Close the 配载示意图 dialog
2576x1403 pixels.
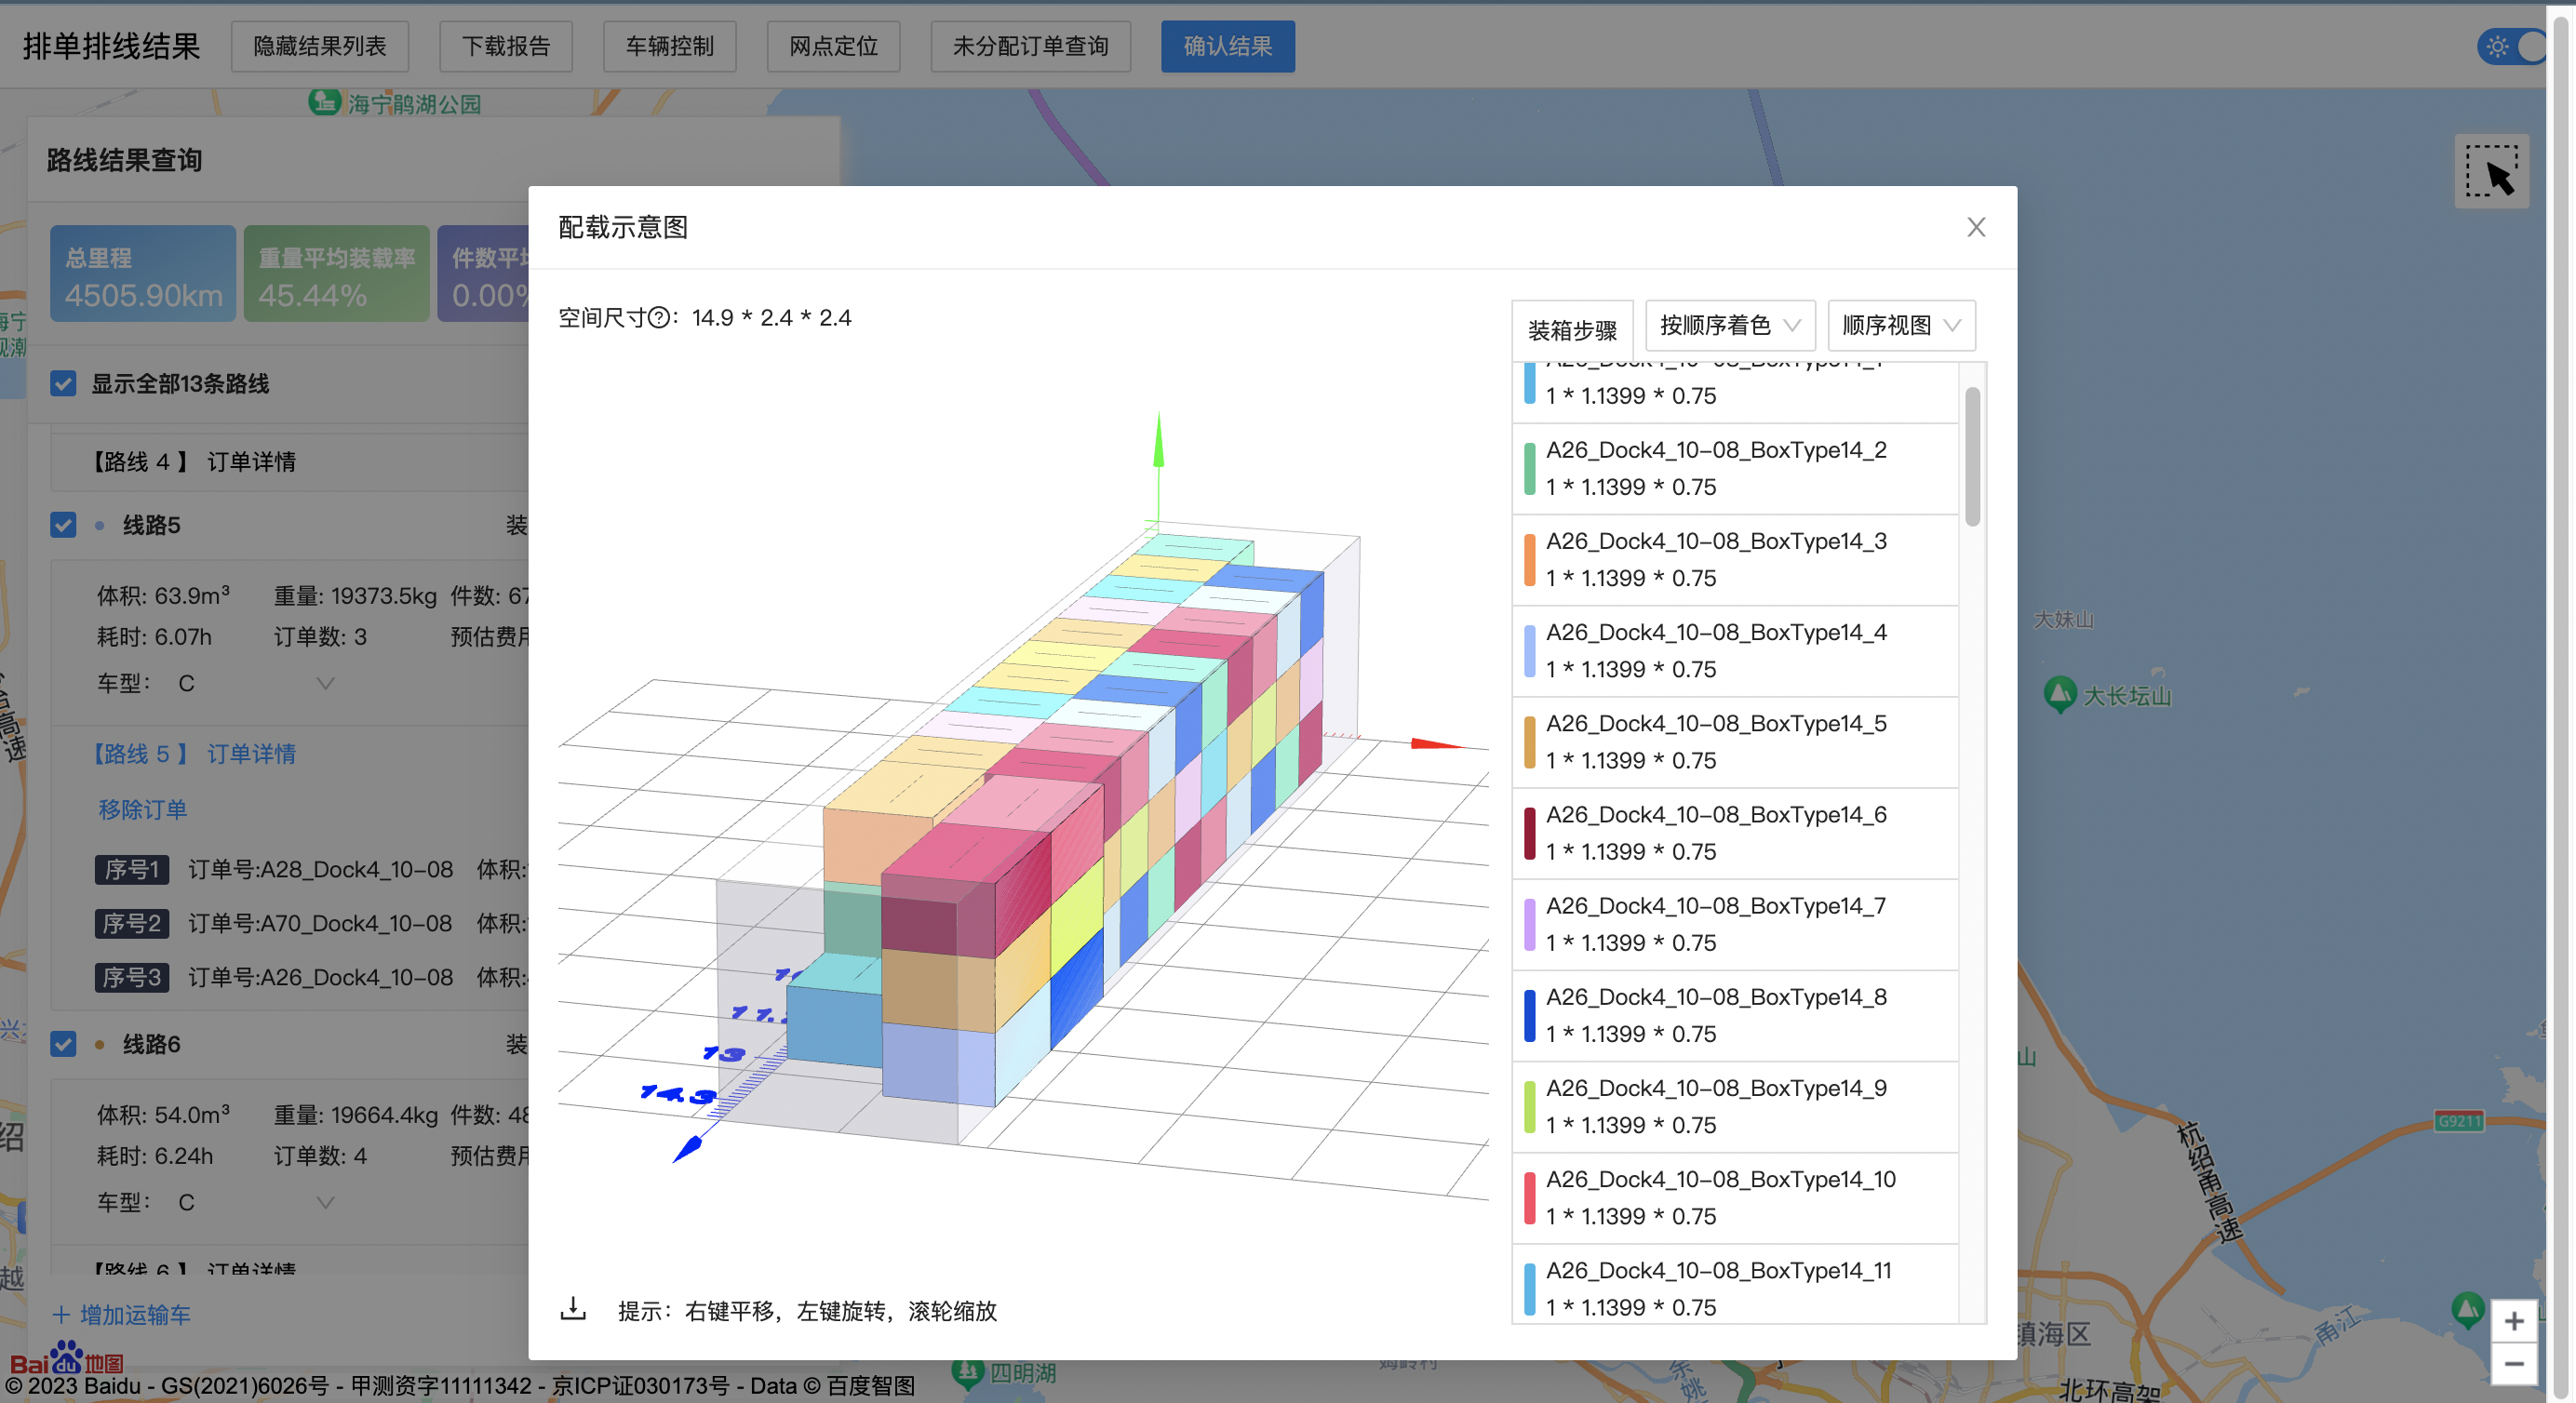pos(1975,227)
